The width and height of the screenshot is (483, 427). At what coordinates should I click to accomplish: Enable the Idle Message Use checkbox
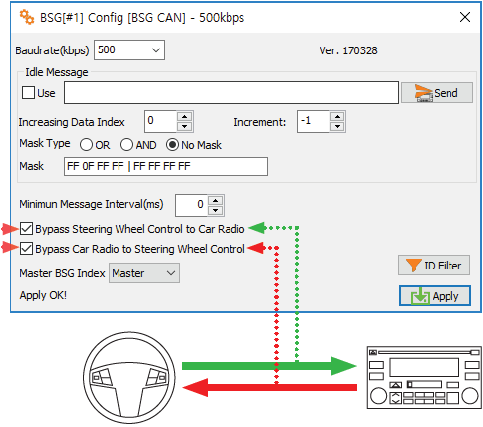coord(28,93)
